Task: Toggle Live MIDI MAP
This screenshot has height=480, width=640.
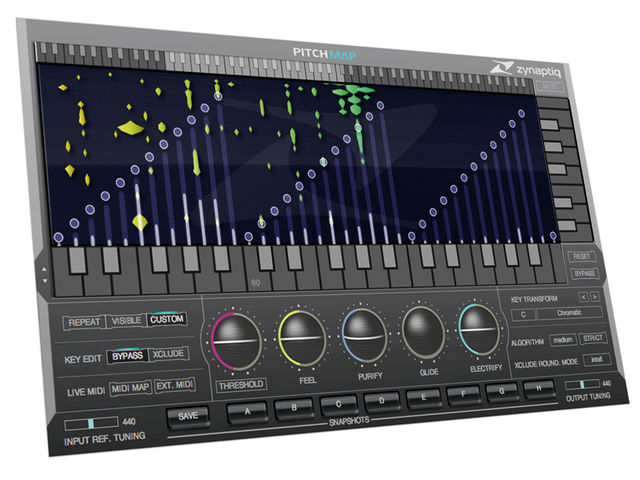Action: 131,388
